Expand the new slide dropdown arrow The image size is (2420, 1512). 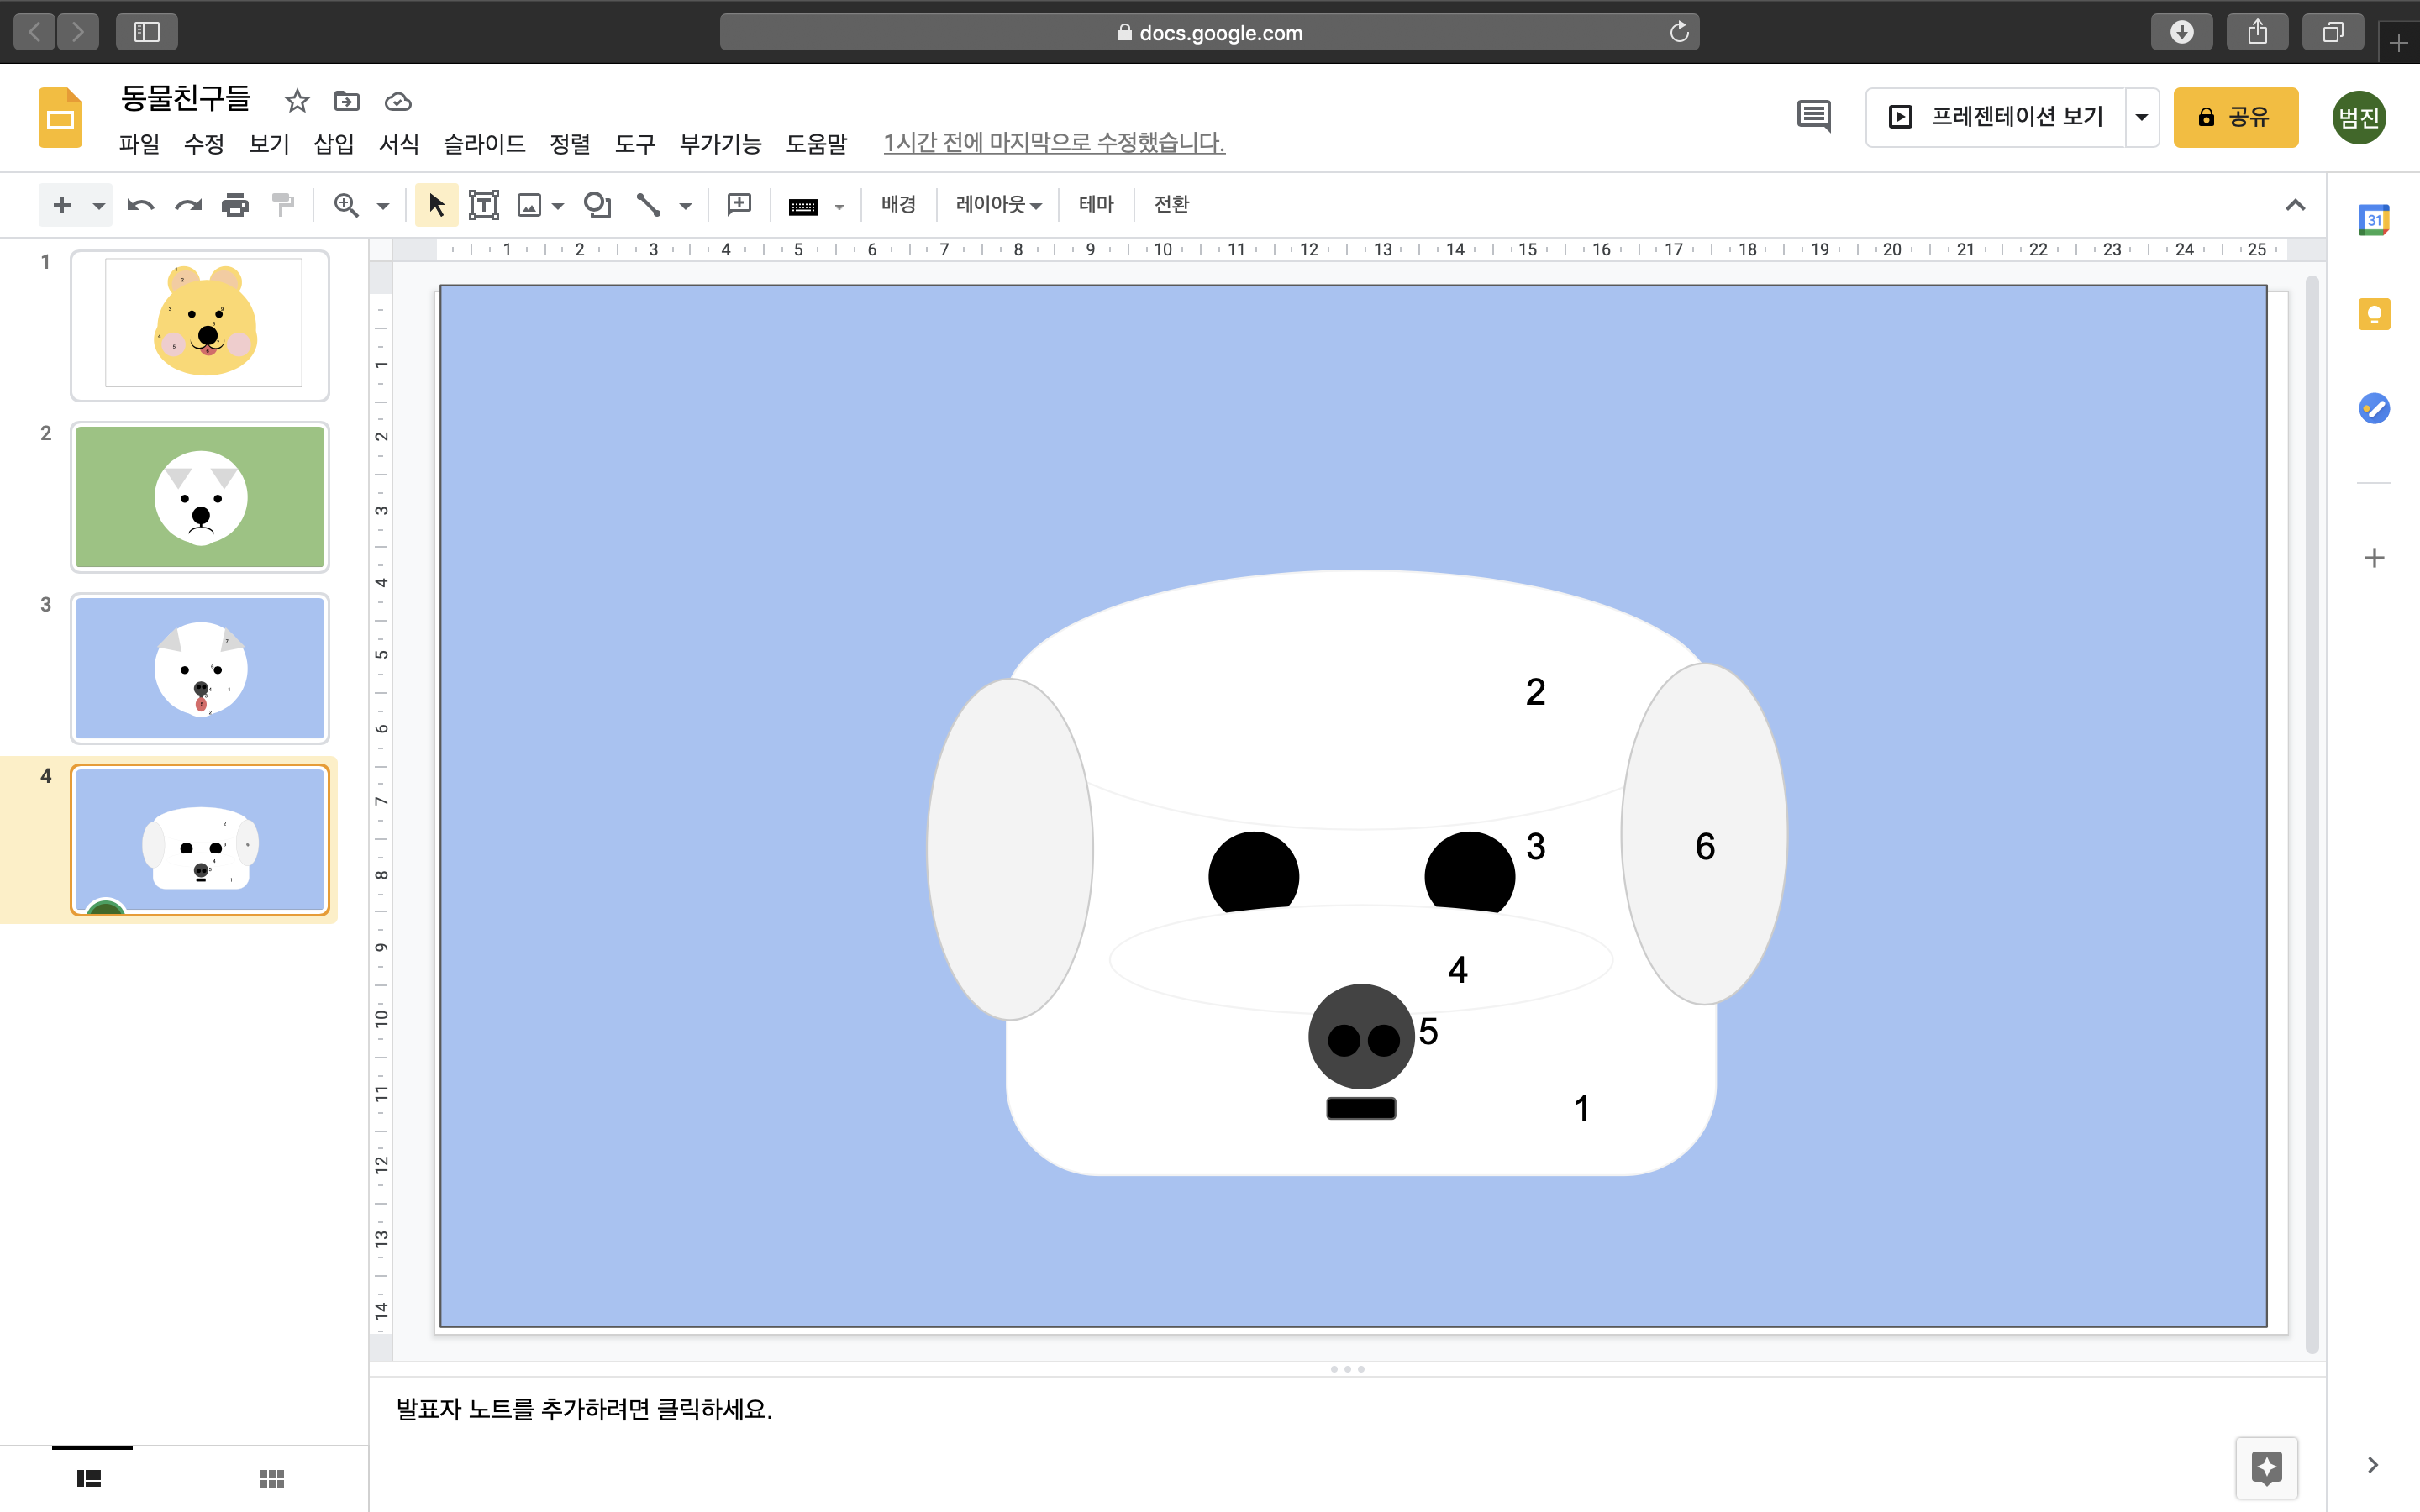pyautogui.click(x=98, y=206)
